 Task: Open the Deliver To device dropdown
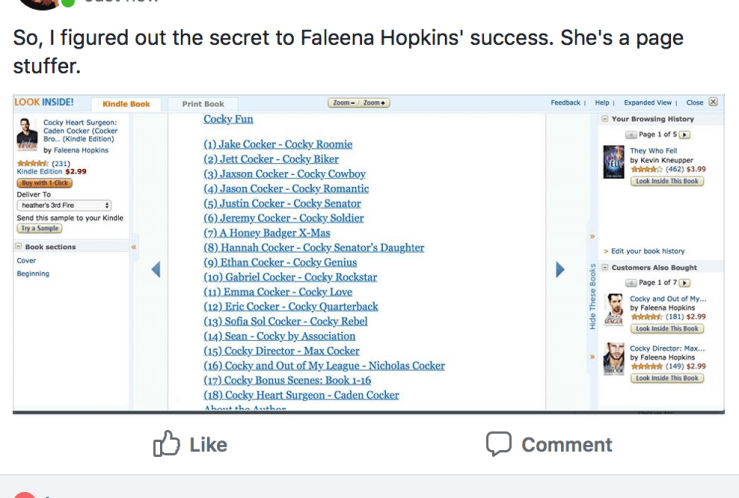tap(65, 205)
